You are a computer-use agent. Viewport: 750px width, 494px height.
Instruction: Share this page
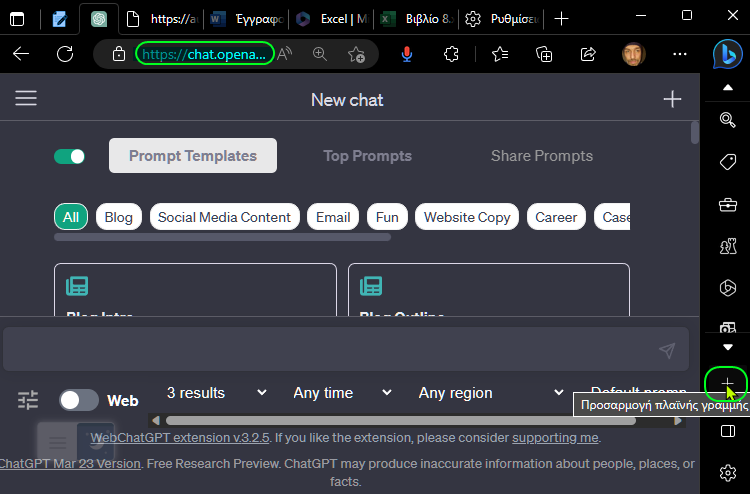click(588, 54)
